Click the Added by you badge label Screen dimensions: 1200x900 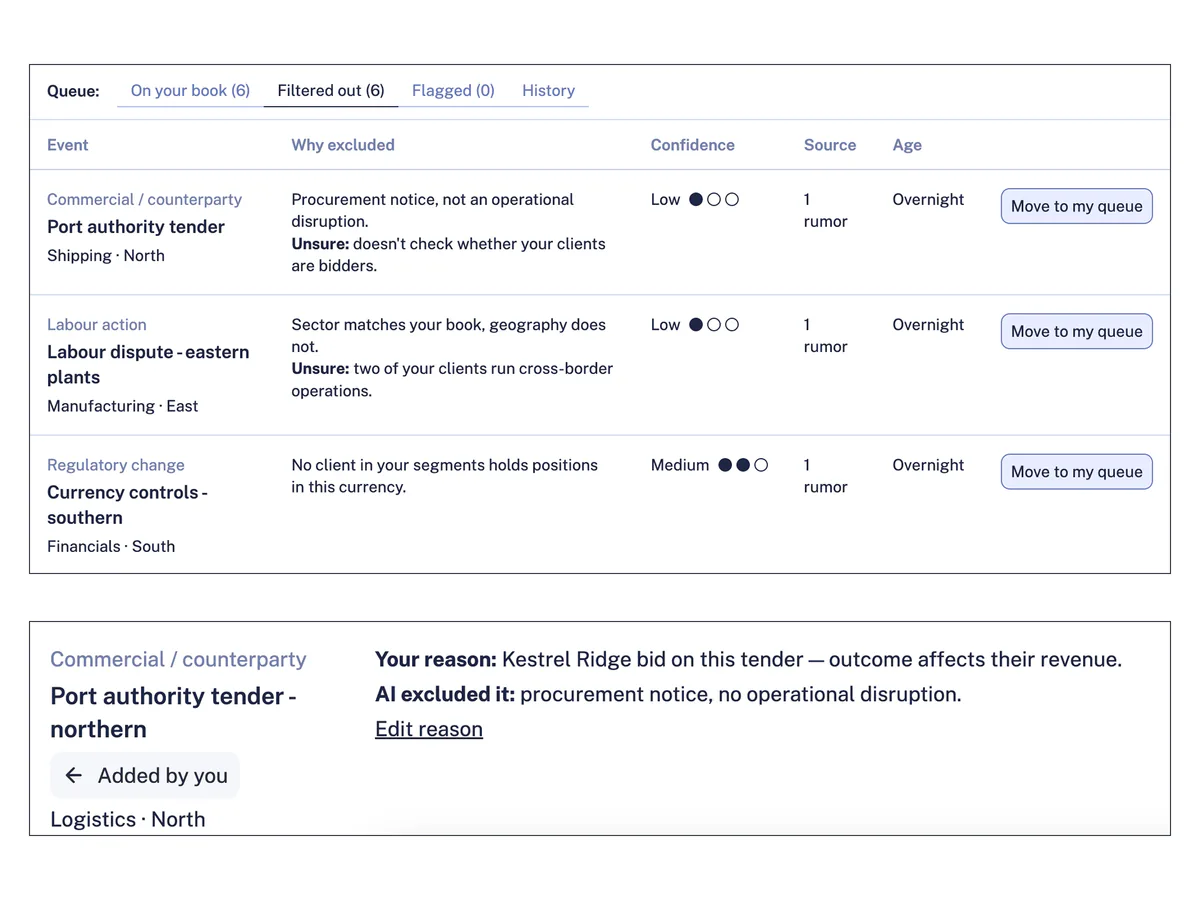163,776
